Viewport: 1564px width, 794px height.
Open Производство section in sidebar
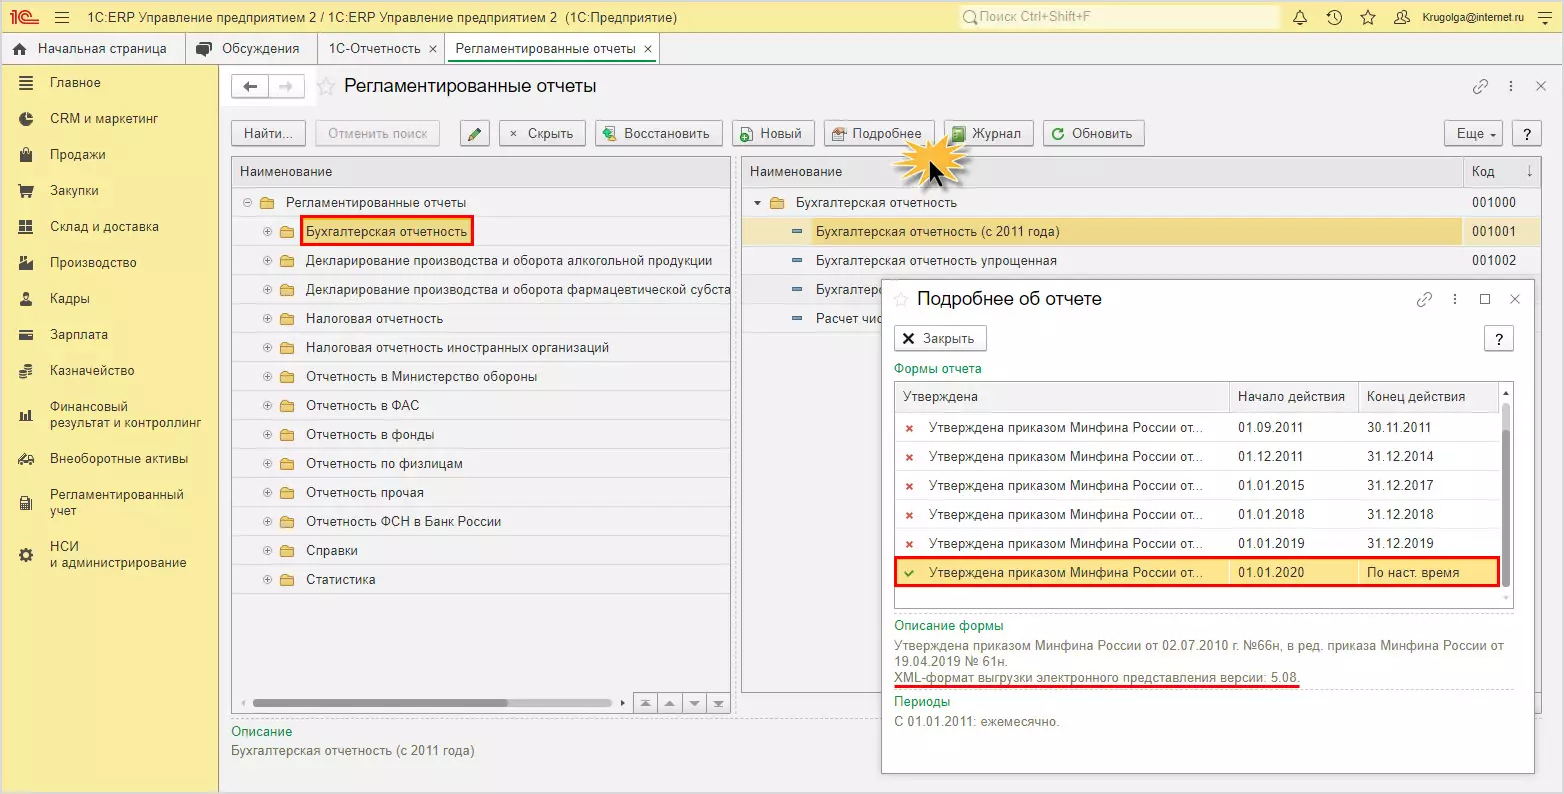coord(93,263)
